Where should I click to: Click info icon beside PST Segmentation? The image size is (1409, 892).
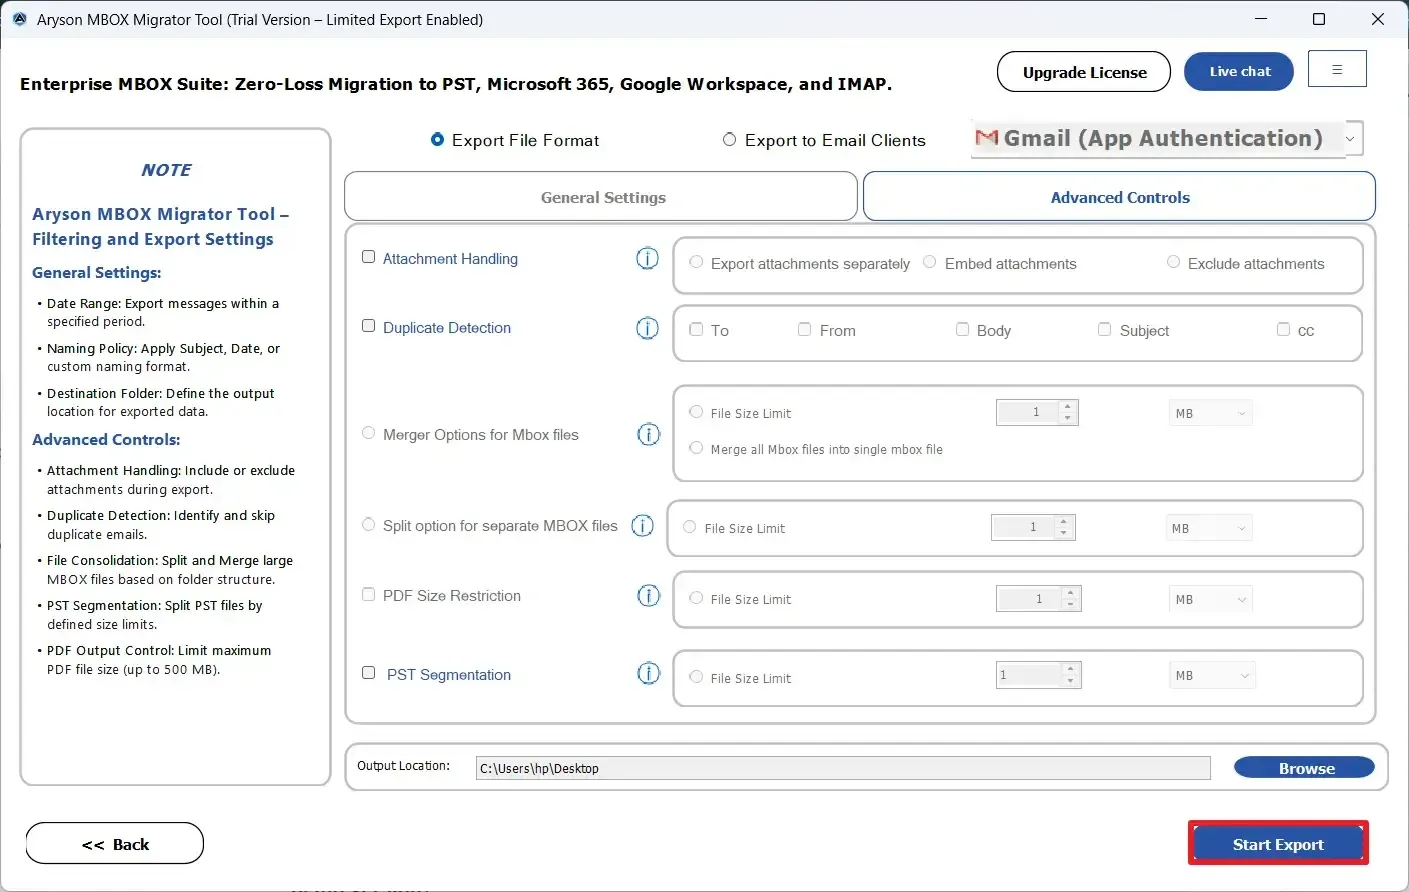(x=649, y=674)
